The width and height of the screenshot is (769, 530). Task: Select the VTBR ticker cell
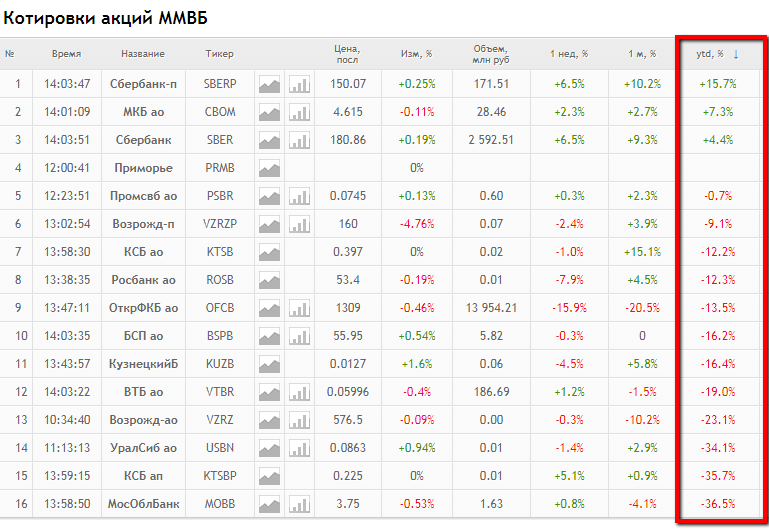tap(220, 392)
